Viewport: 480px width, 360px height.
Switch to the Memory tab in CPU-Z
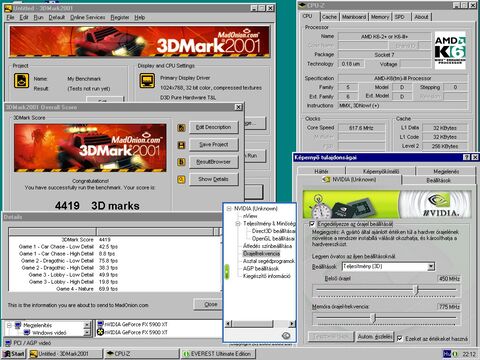click(x=380, y=17)
